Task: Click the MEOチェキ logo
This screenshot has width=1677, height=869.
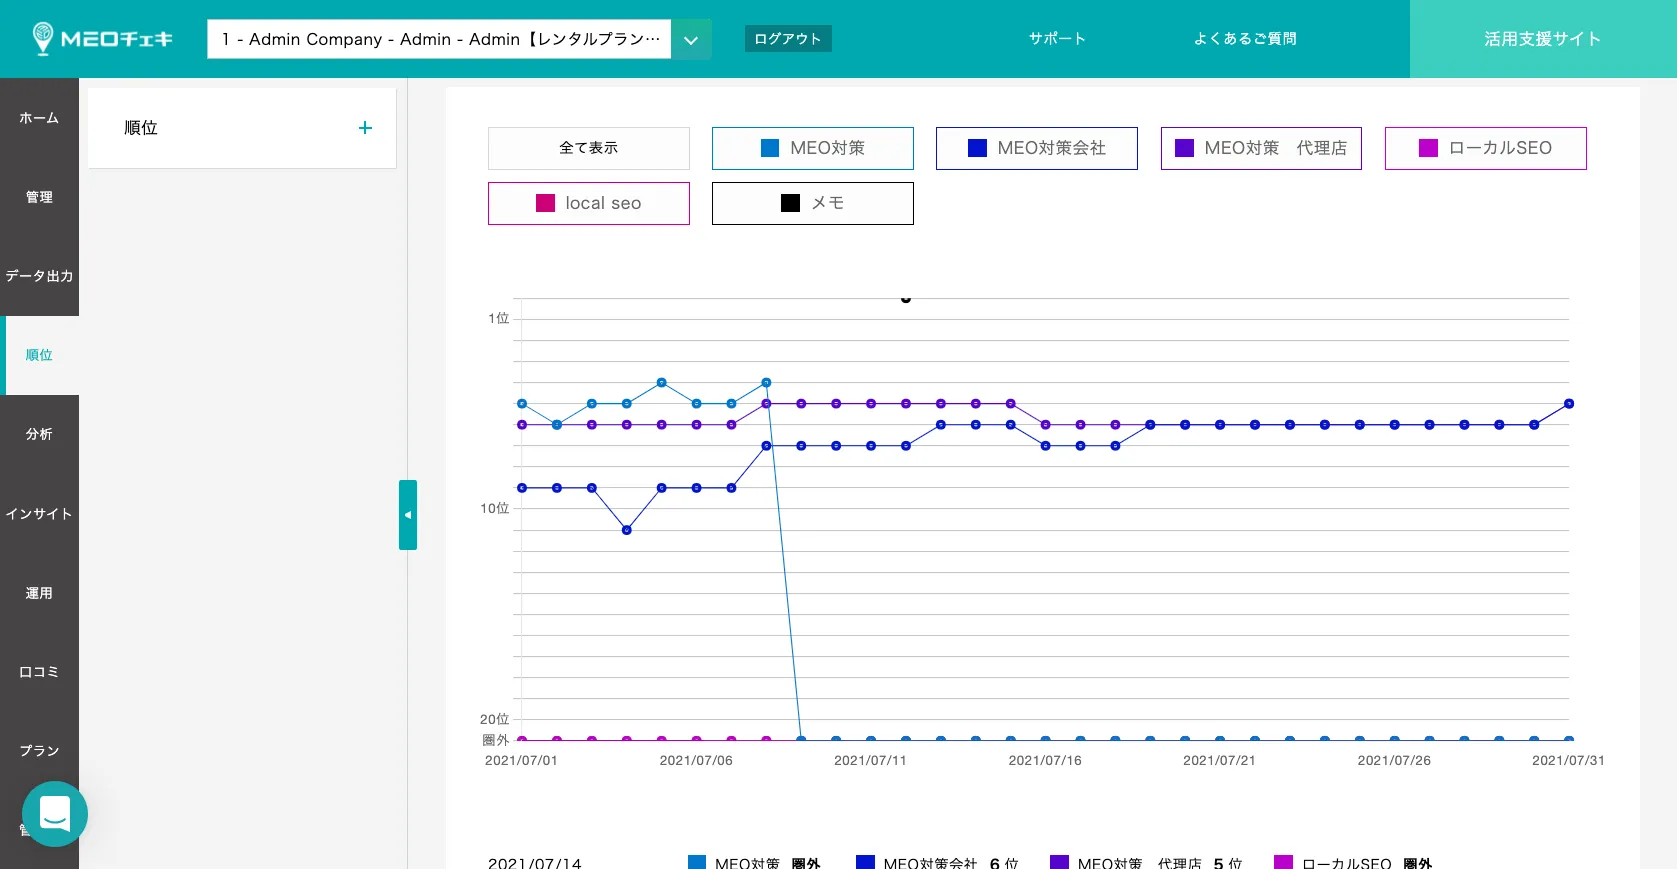Action: click(102, 39)
